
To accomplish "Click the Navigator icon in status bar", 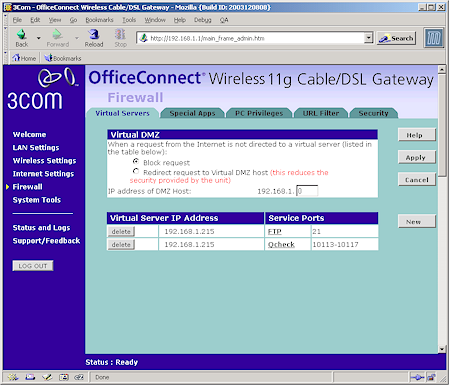I will coord(13,377).
